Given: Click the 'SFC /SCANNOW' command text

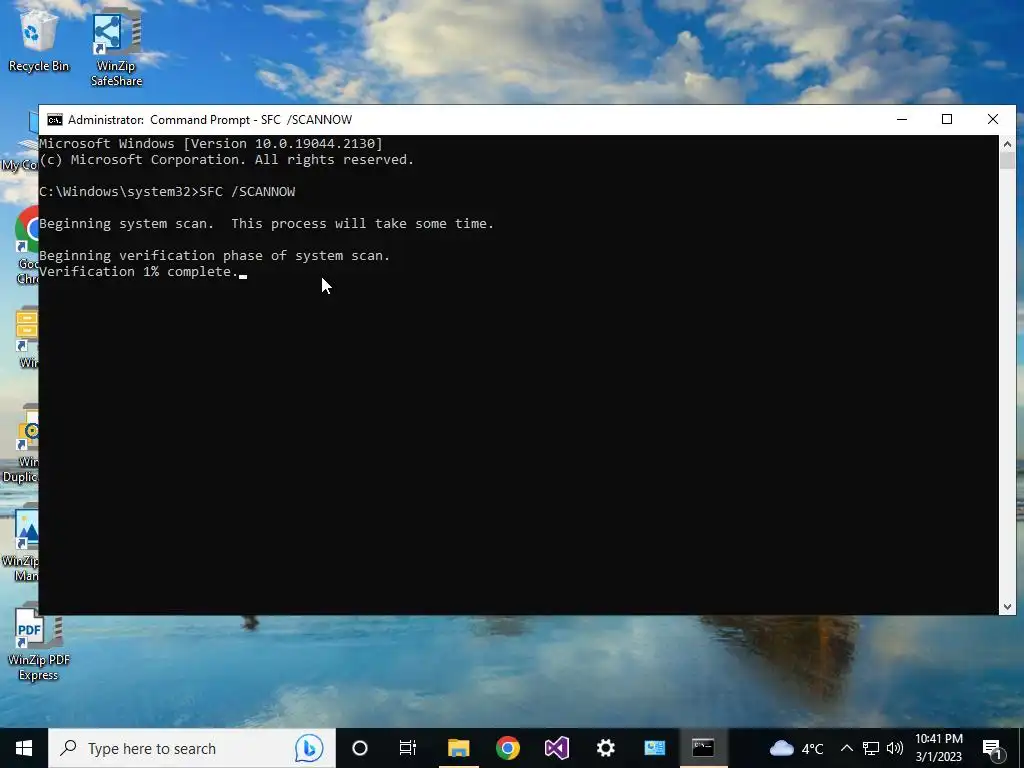Looking at the screenshot, I should pyautogui.click(x=248, y=192).
